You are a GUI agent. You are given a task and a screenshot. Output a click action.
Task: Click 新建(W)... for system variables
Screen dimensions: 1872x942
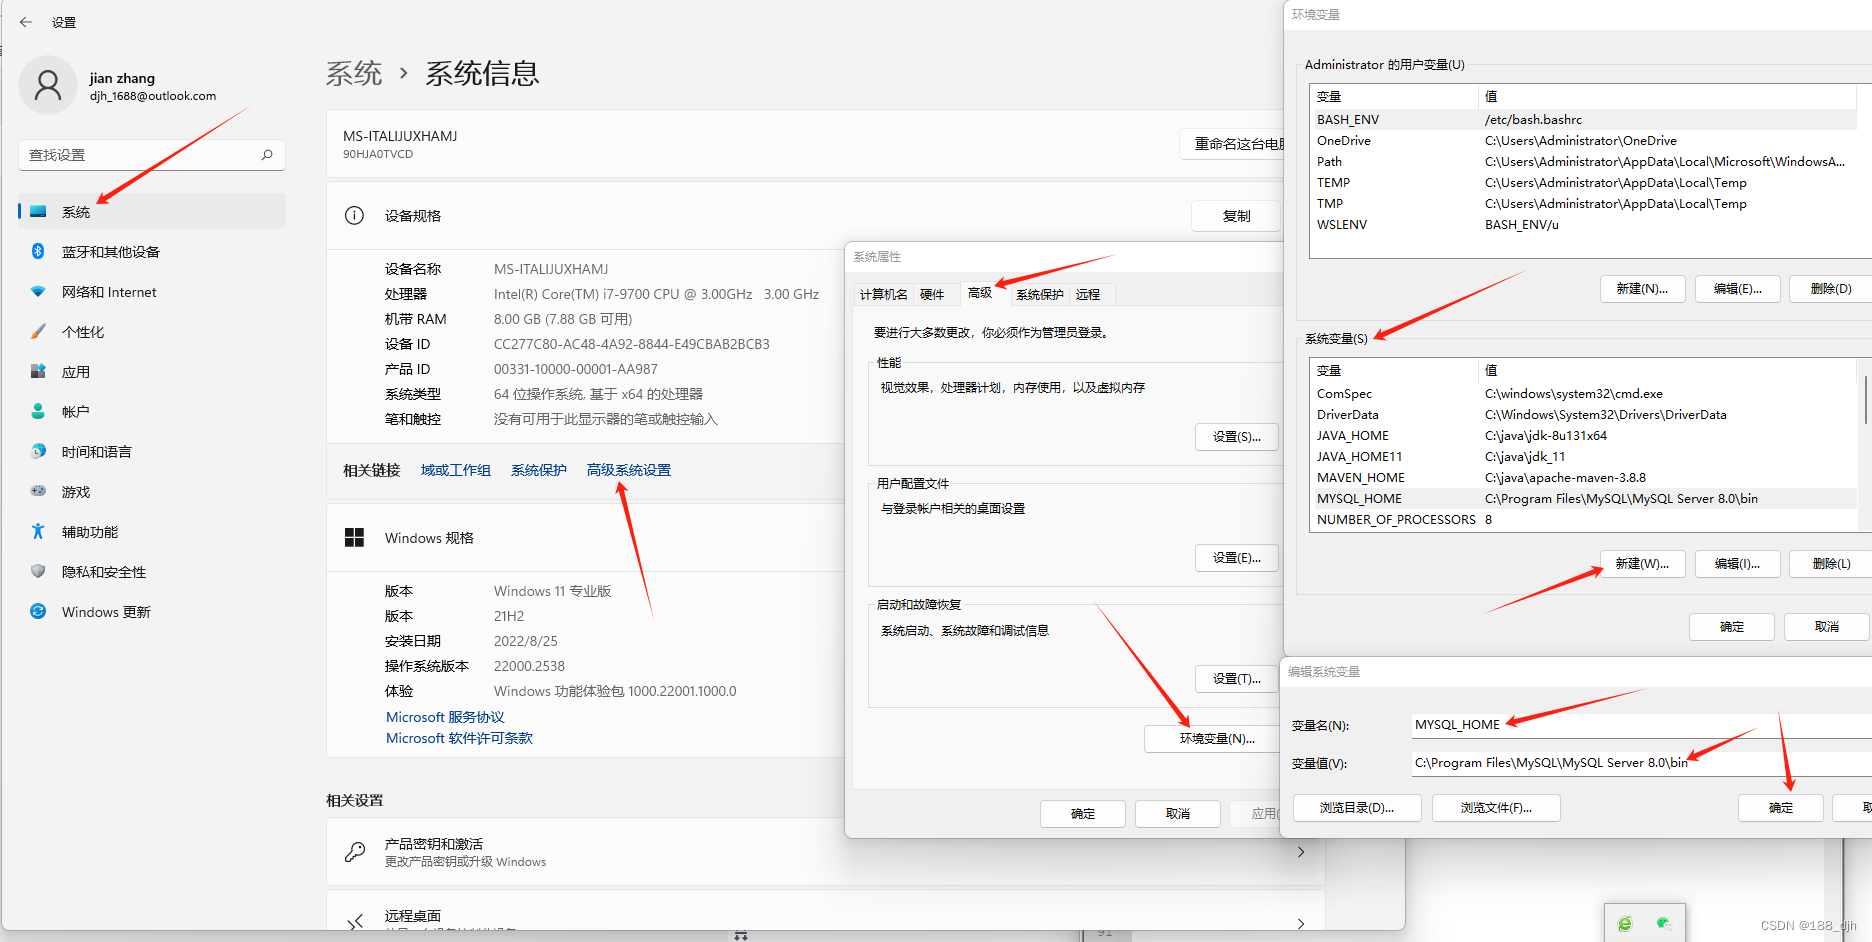1642,564
